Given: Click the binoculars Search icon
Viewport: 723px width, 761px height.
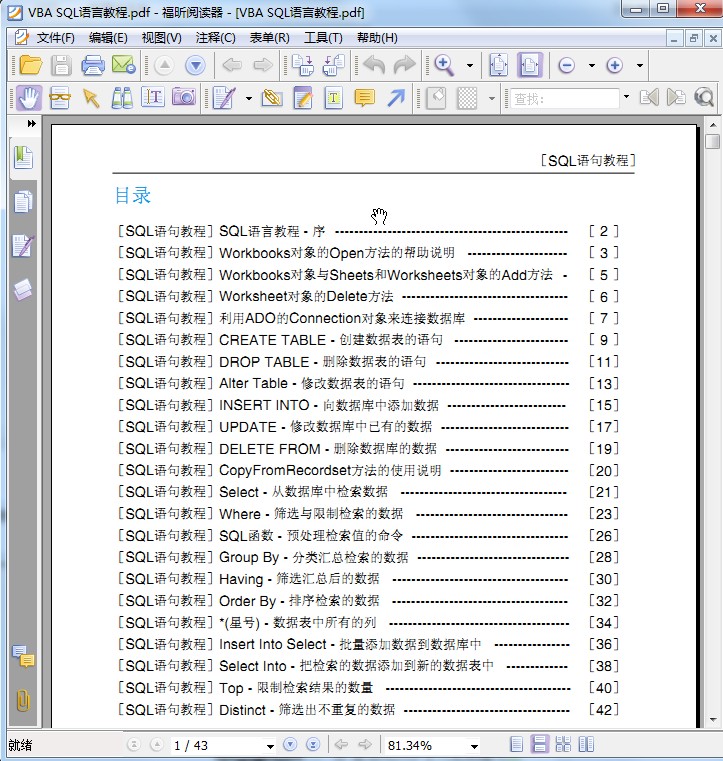Looking at the screenshot, I should click(122, 98).
